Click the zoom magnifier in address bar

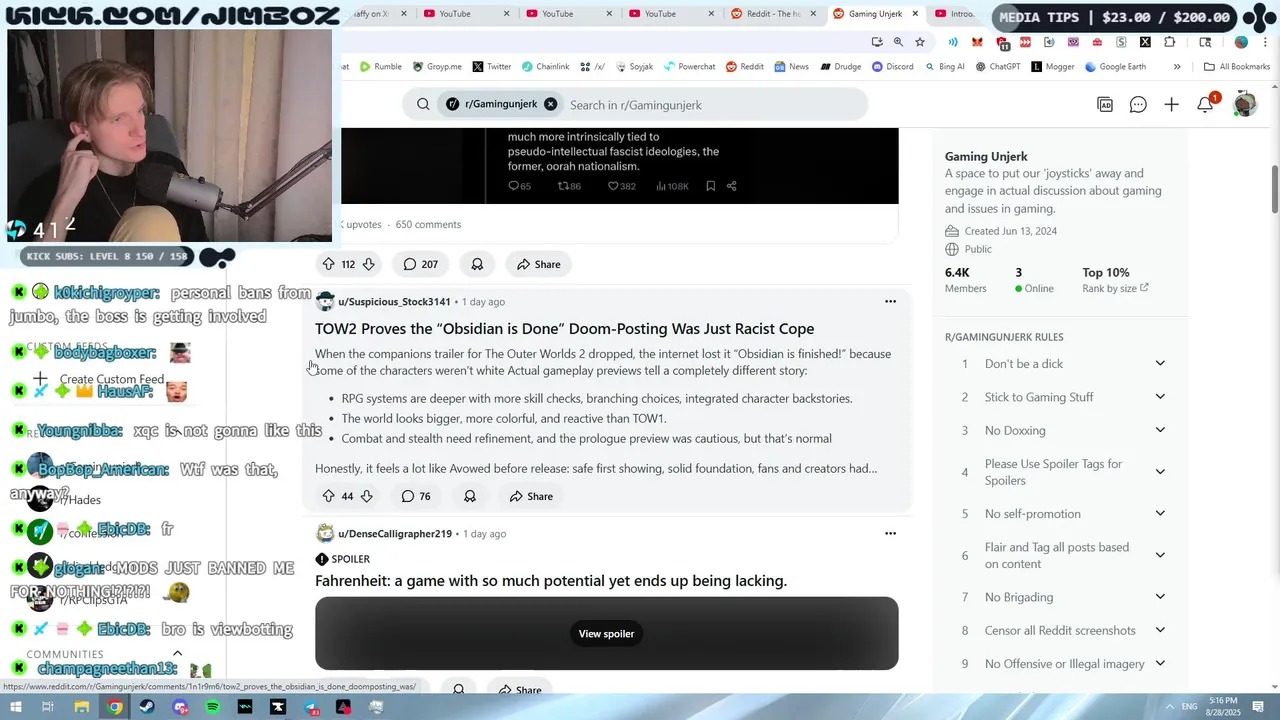point(898,42)
